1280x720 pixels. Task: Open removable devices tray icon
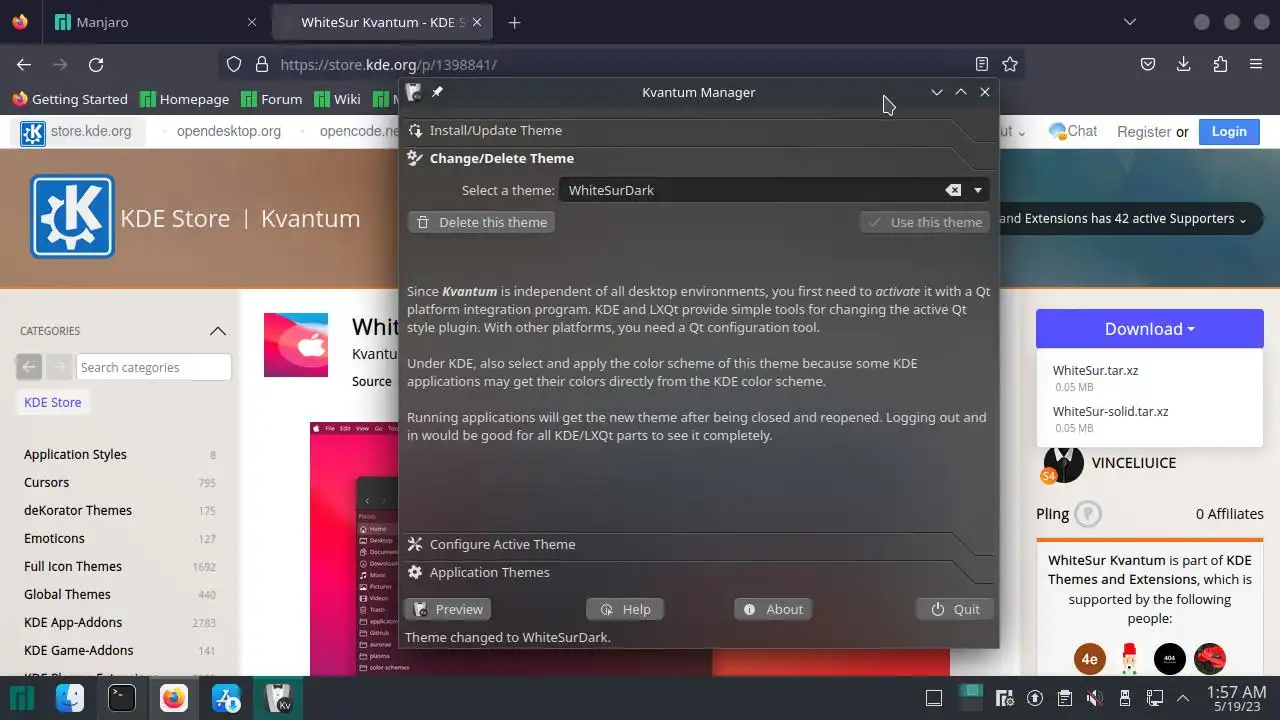(x=1125, y=698)
